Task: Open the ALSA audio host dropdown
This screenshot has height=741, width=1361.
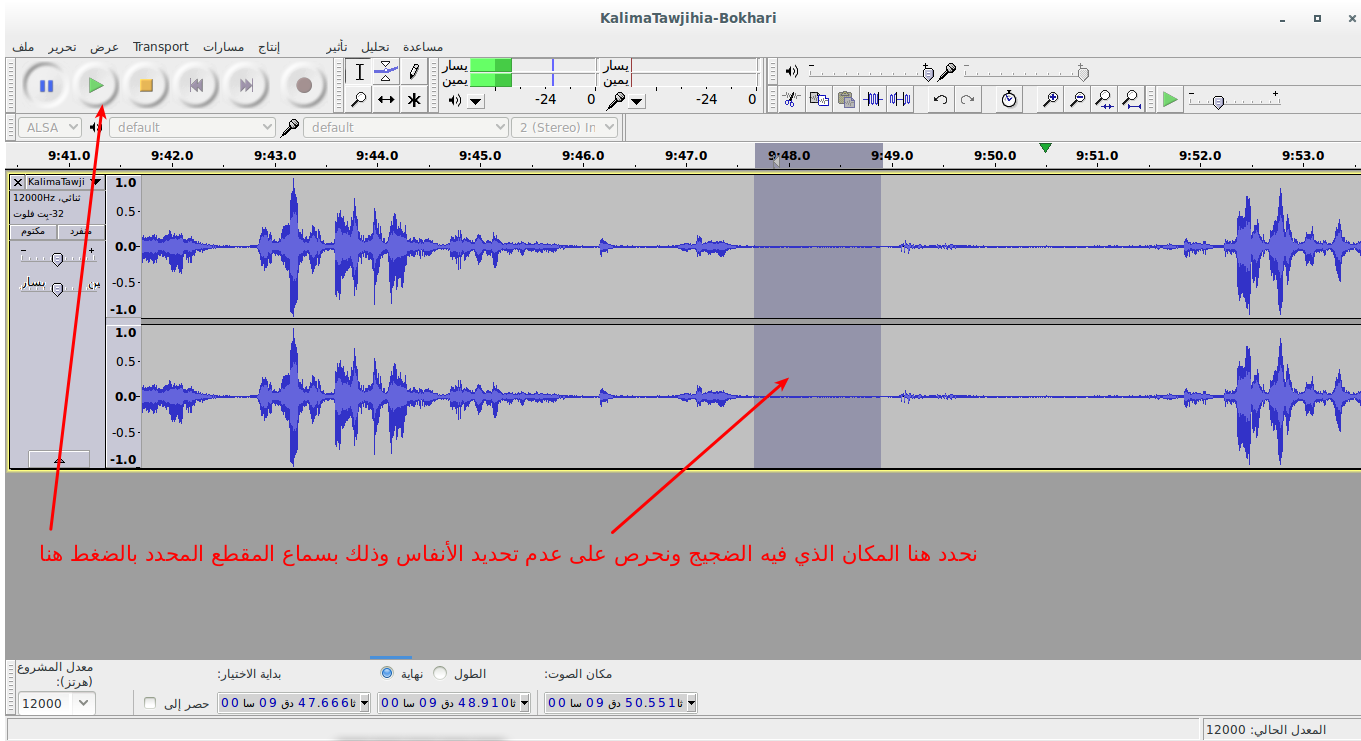Action: (x=51, y=127)
